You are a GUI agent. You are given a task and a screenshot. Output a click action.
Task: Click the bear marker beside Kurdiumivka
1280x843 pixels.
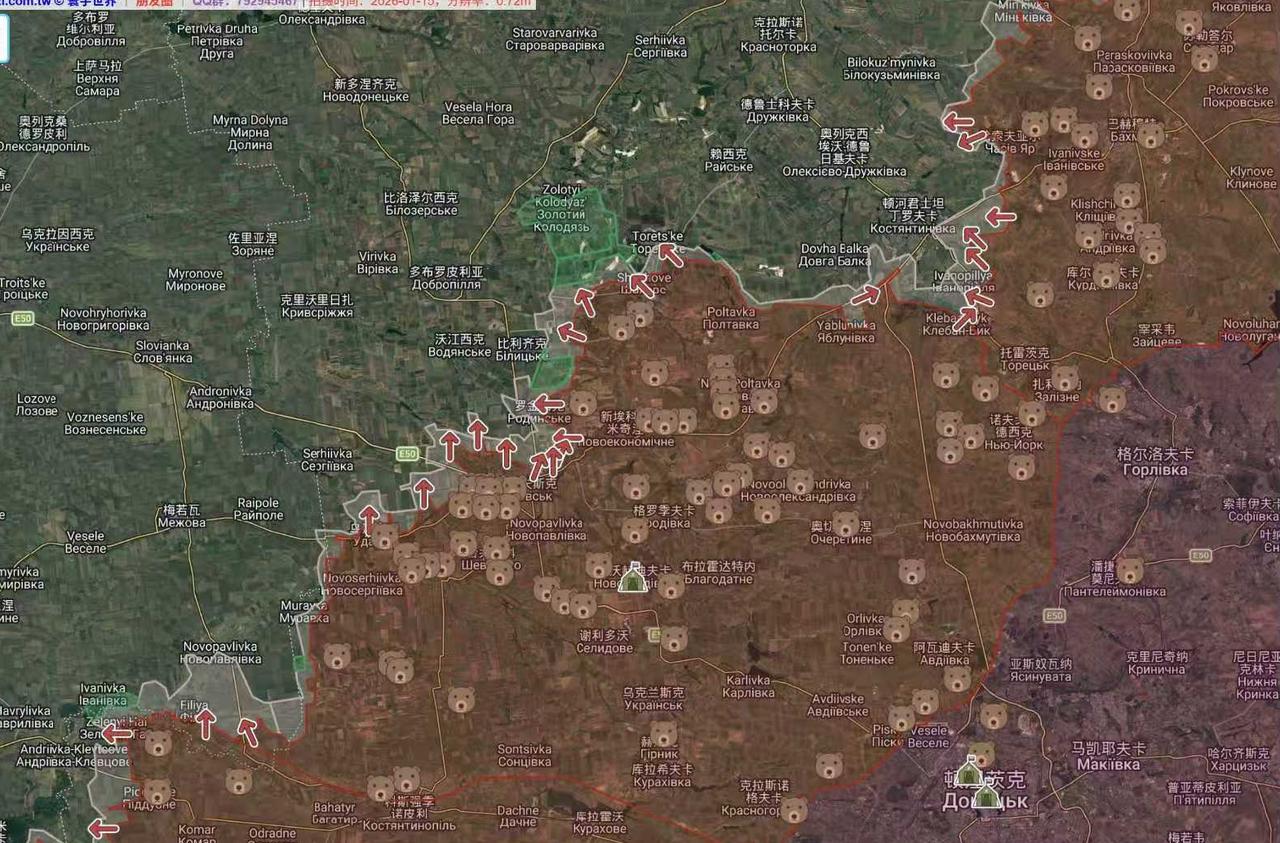(x=1106, y=275)
